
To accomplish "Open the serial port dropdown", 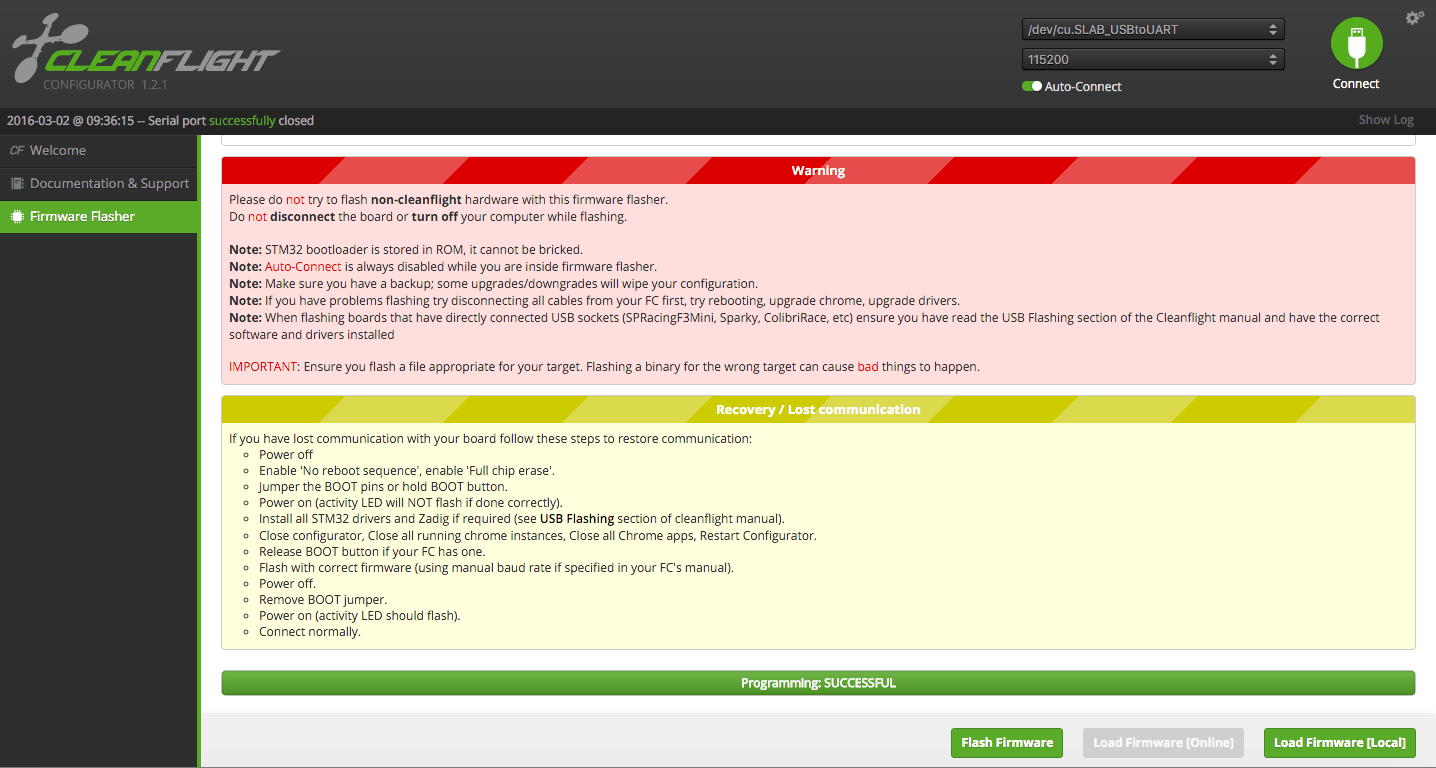I will [x=1152, y=29].
